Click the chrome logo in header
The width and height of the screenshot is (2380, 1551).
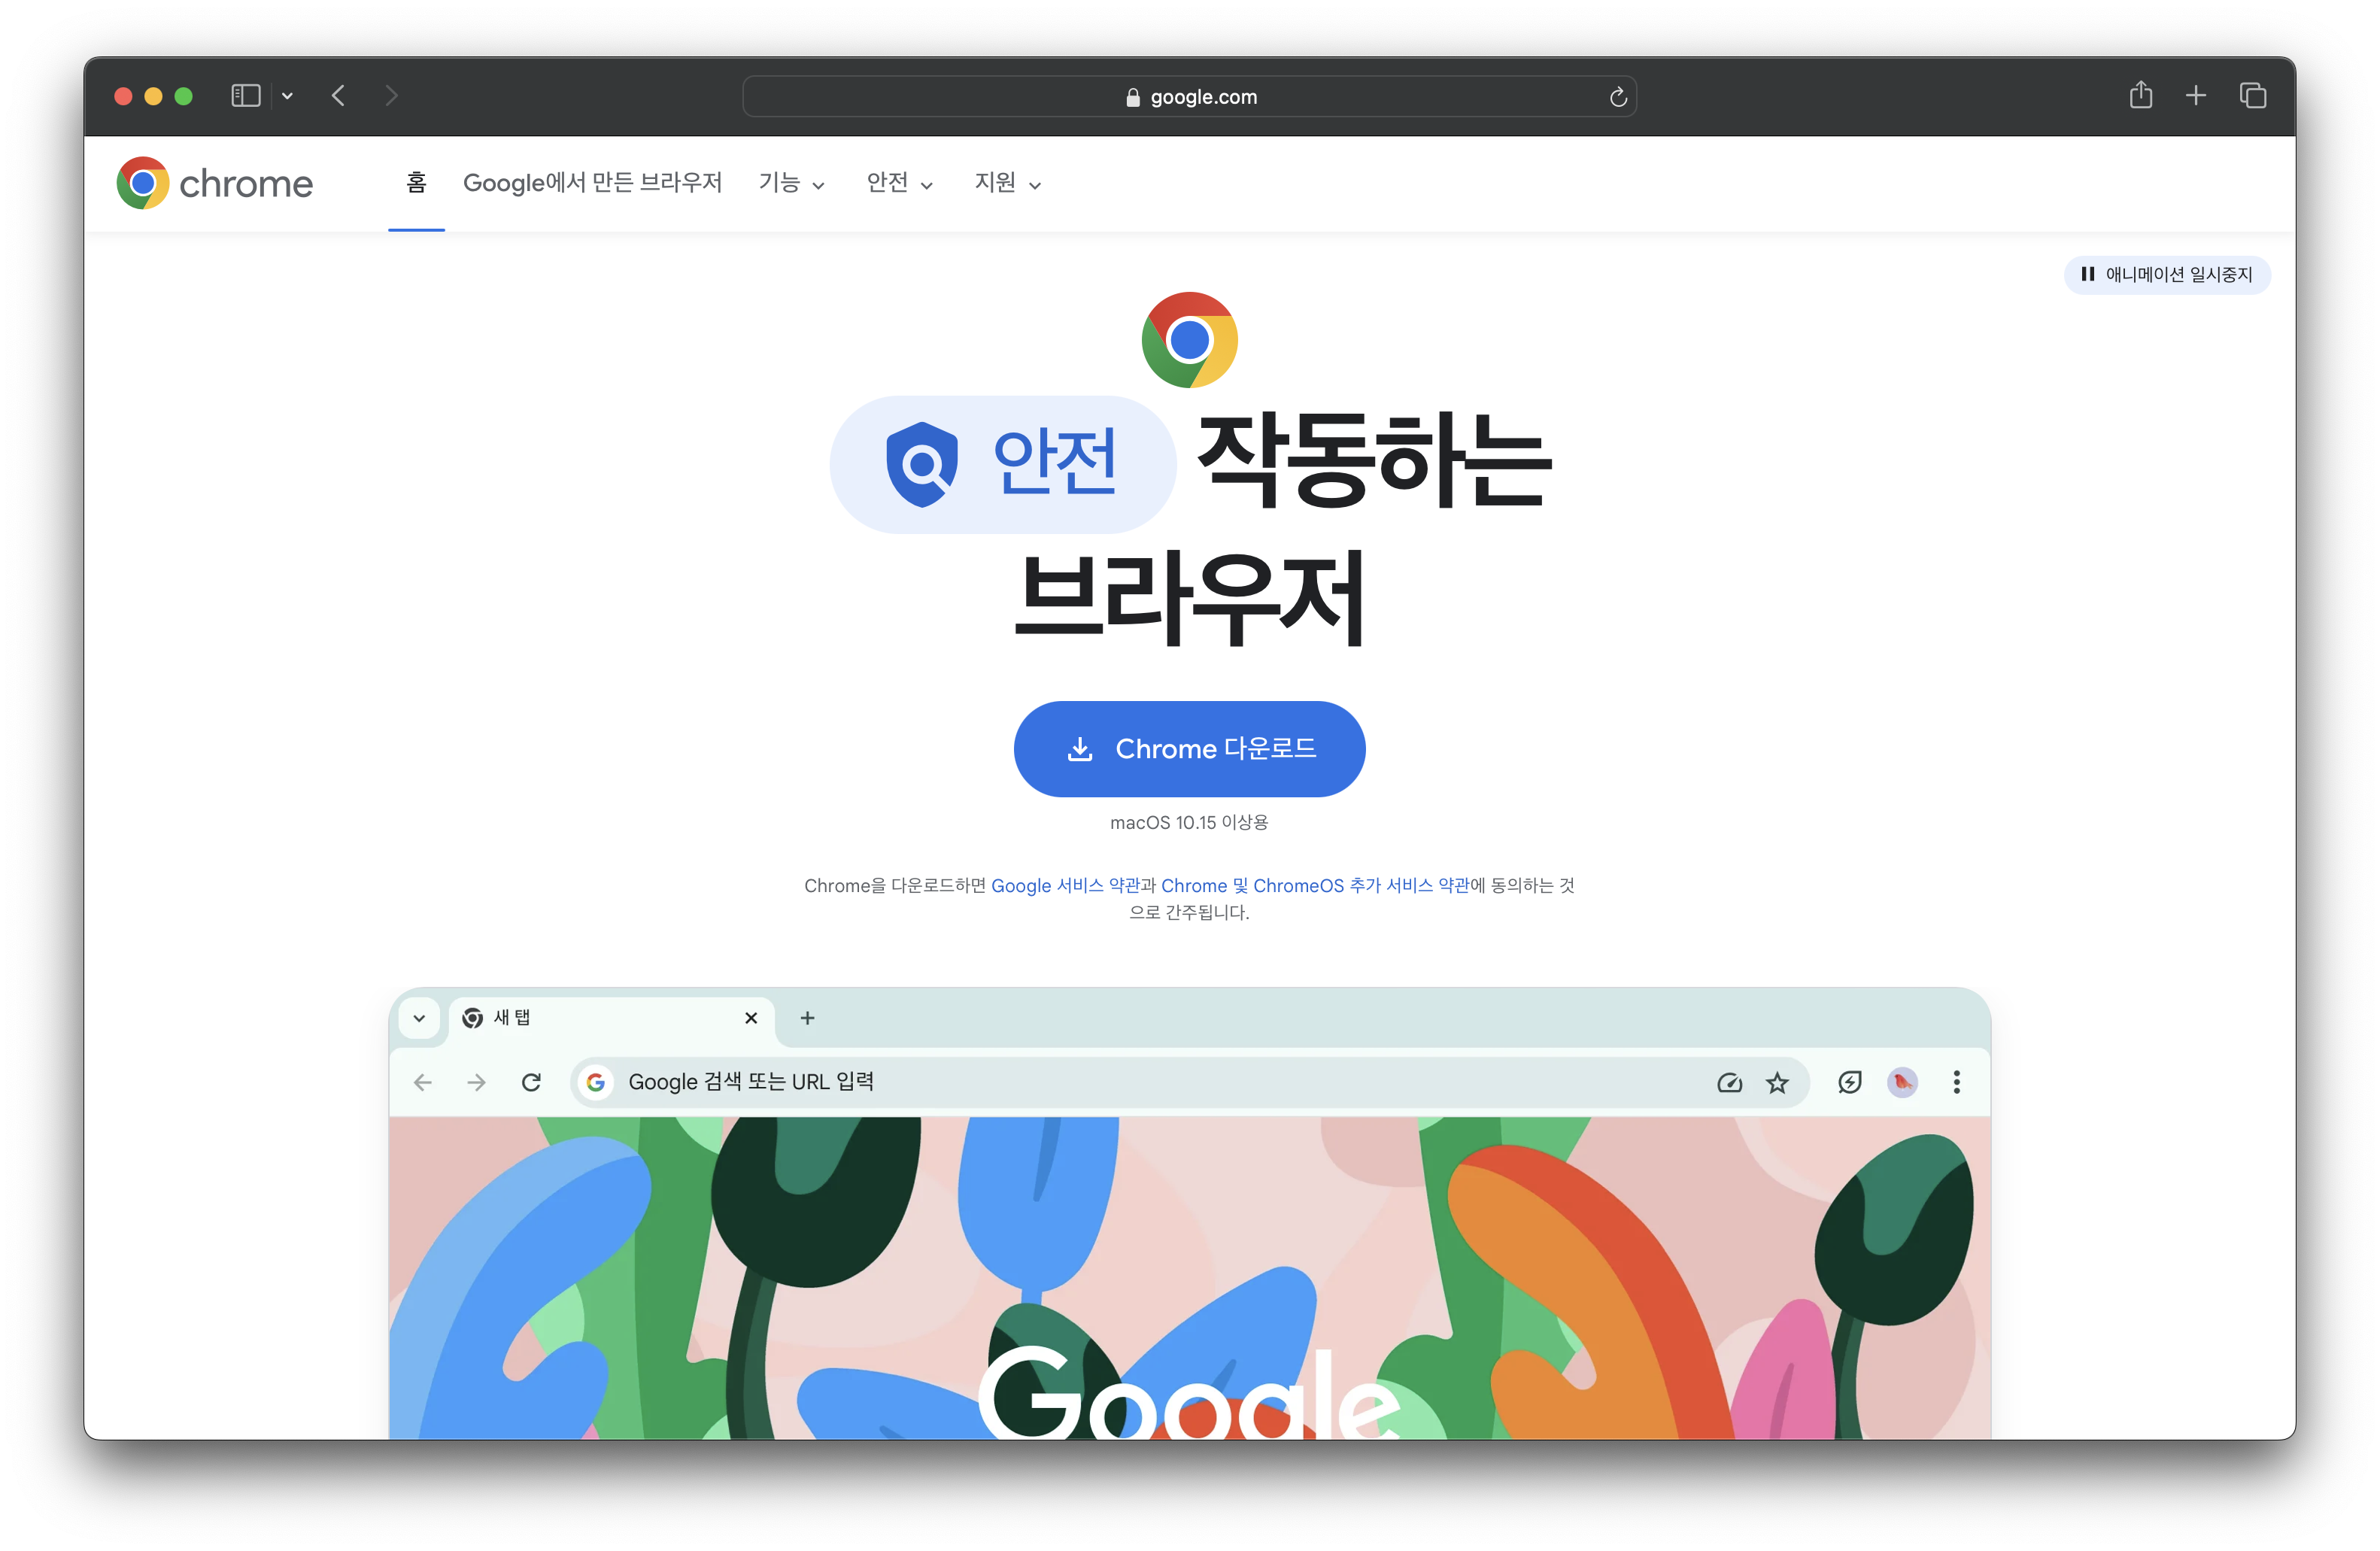215,183
